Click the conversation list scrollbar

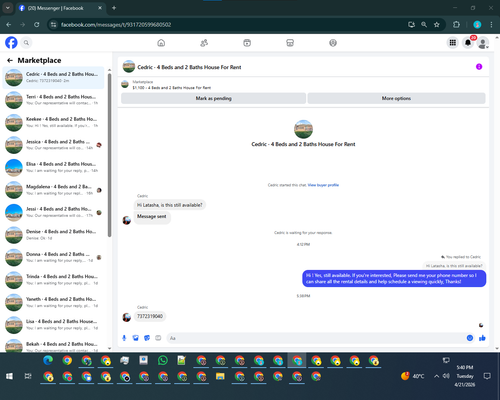[109, 155]
